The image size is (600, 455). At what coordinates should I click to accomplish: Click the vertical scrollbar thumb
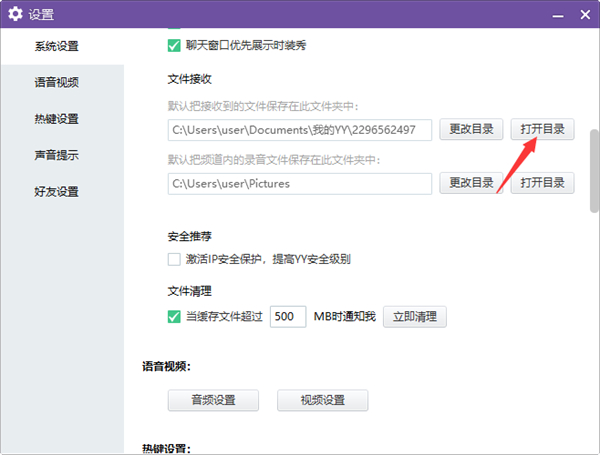[594, 171]
